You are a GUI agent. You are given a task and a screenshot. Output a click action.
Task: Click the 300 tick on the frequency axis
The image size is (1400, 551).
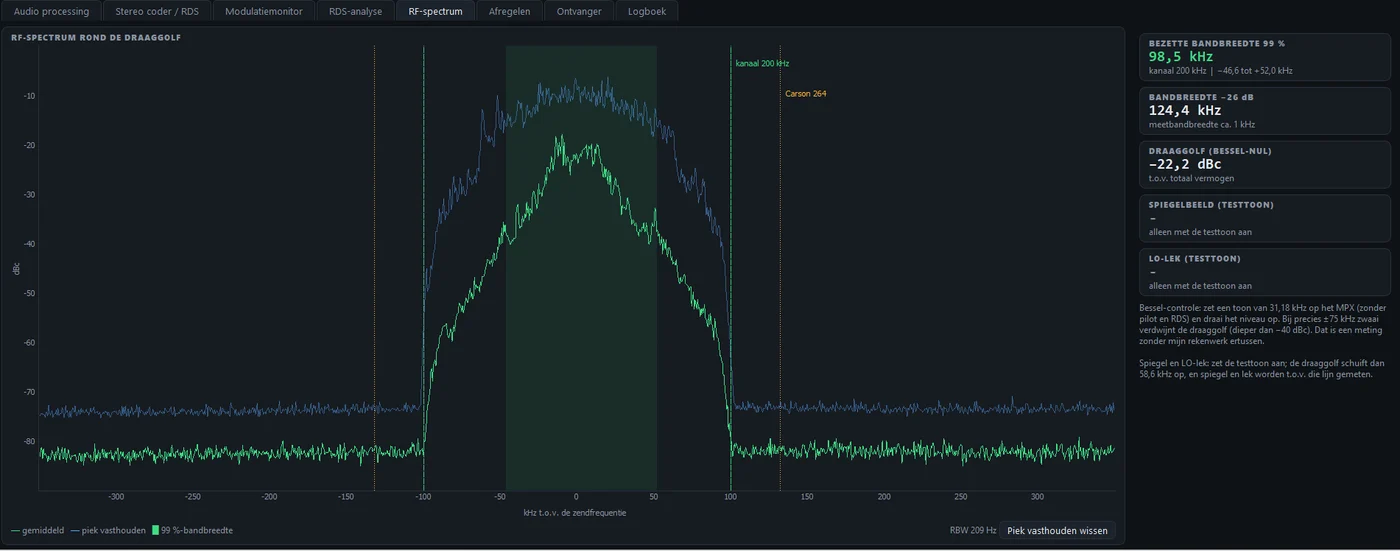pos(1037,497)
